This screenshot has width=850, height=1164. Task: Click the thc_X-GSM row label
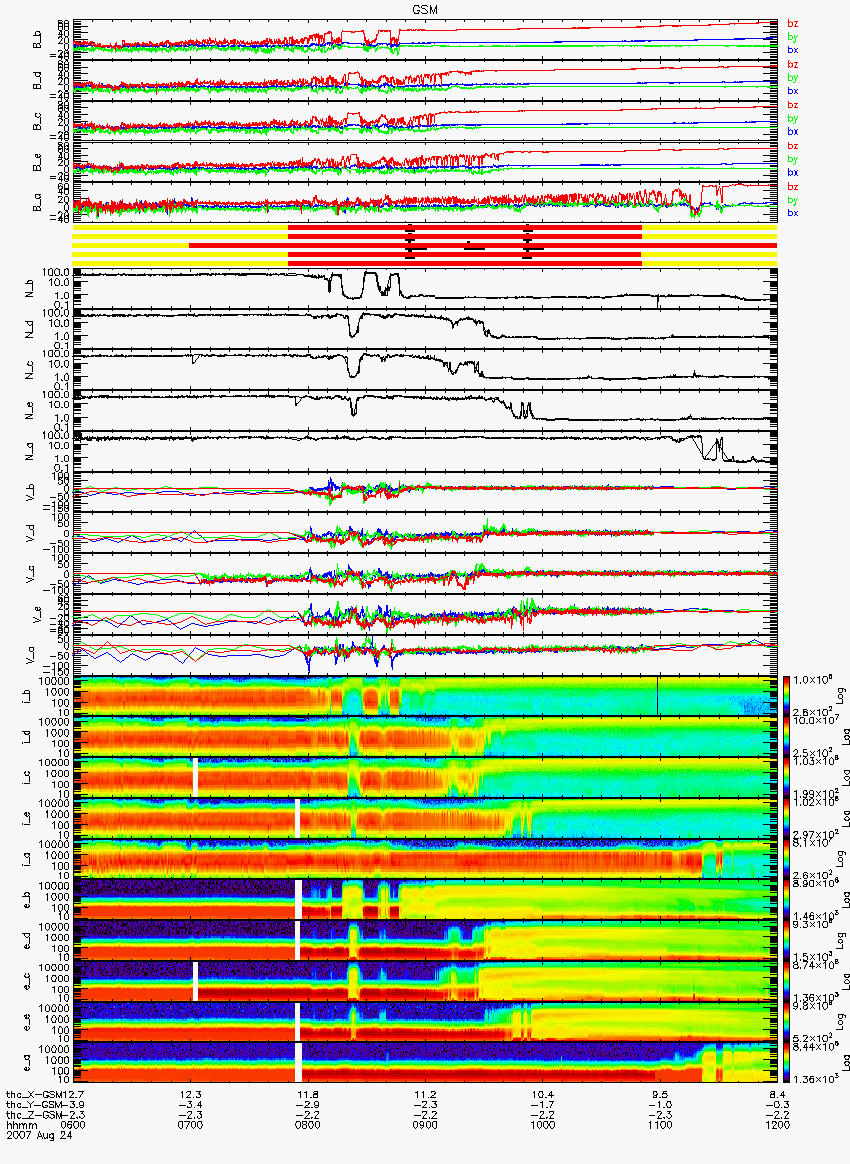[36, 1095]
